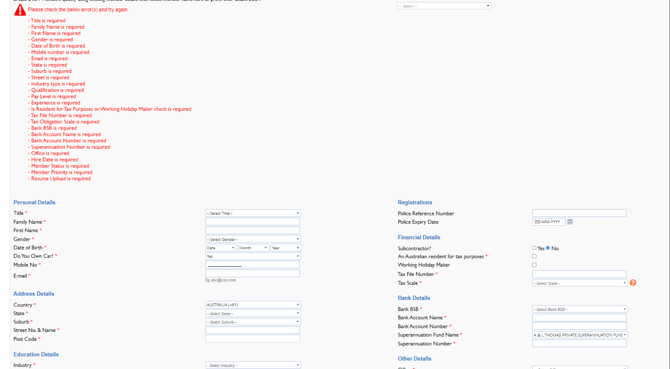Viewport: 670px width, 369px height.
Task: Click the Police Reference Number field
Action: pyautogui.click(x=579, y=213)
